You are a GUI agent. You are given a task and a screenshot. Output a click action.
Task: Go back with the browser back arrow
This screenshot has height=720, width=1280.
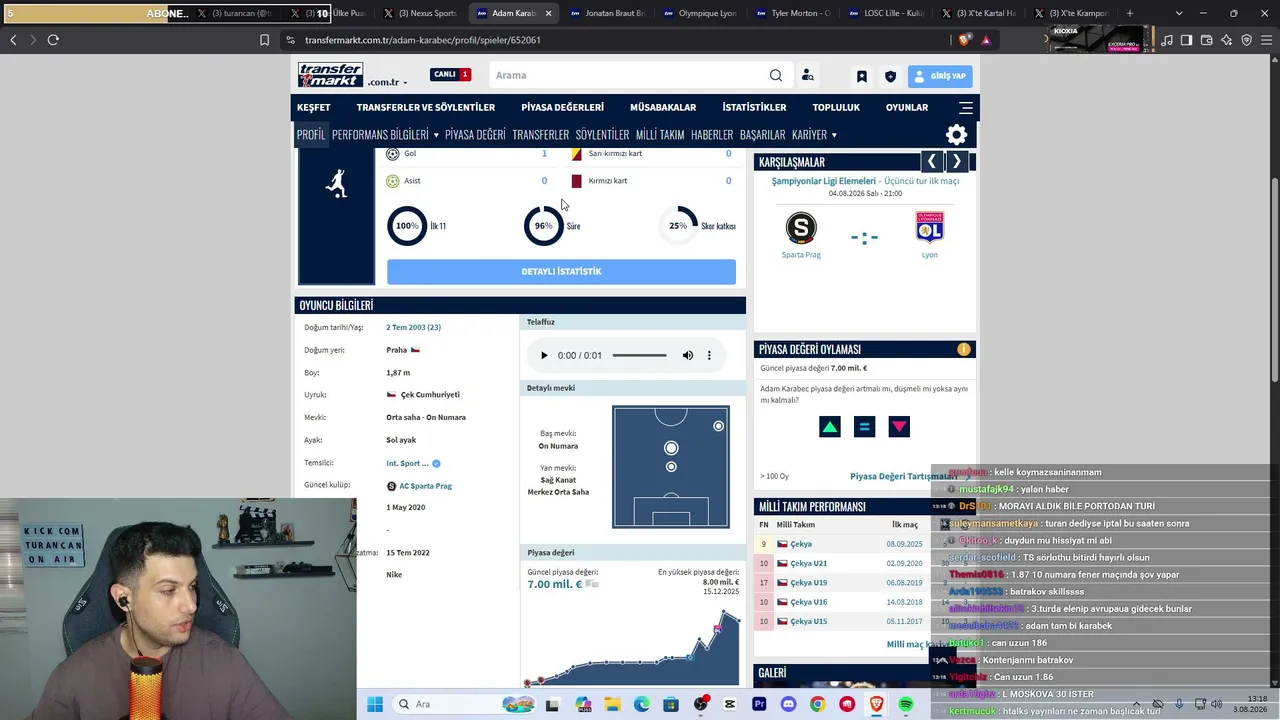pyautogui.click(x=13, y=40)
